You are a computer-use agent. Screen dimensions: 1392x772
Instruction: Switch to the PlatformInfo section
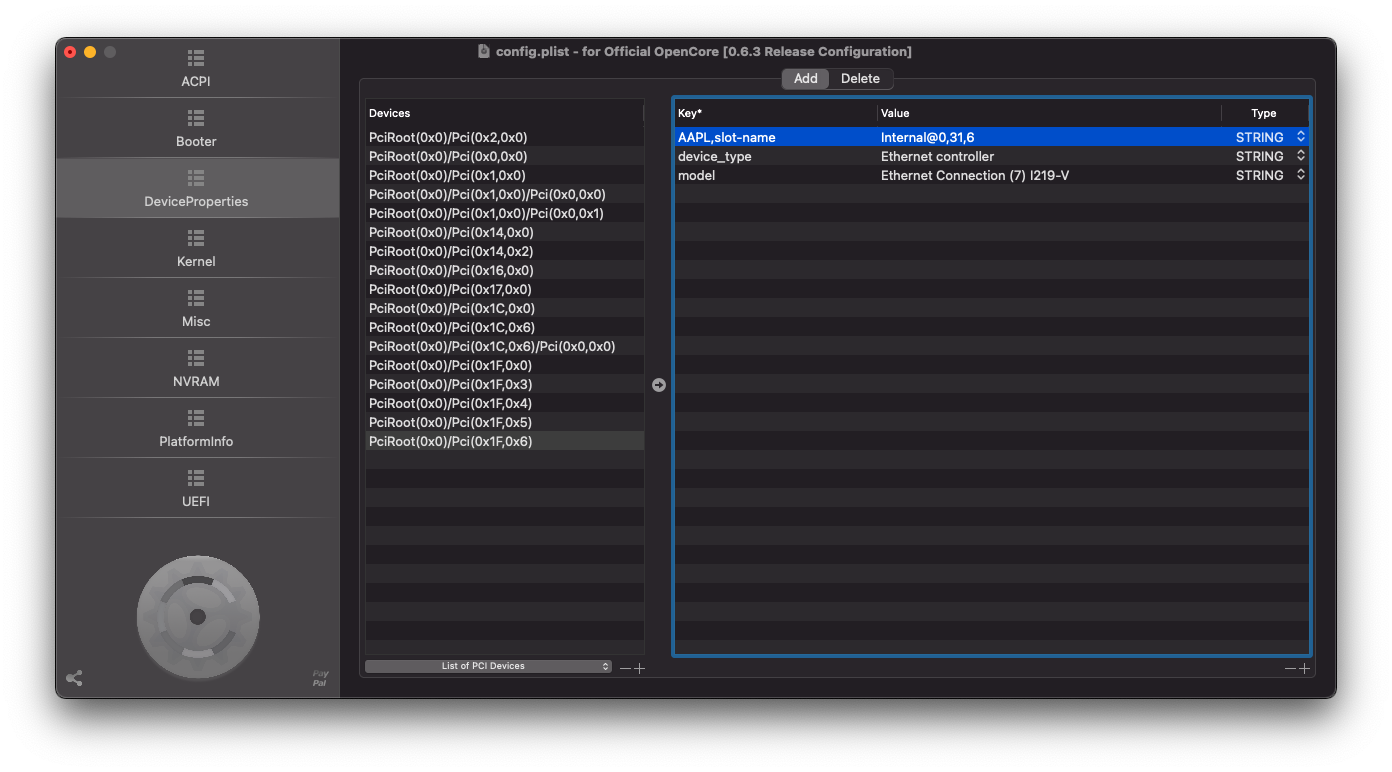(196, 429)
